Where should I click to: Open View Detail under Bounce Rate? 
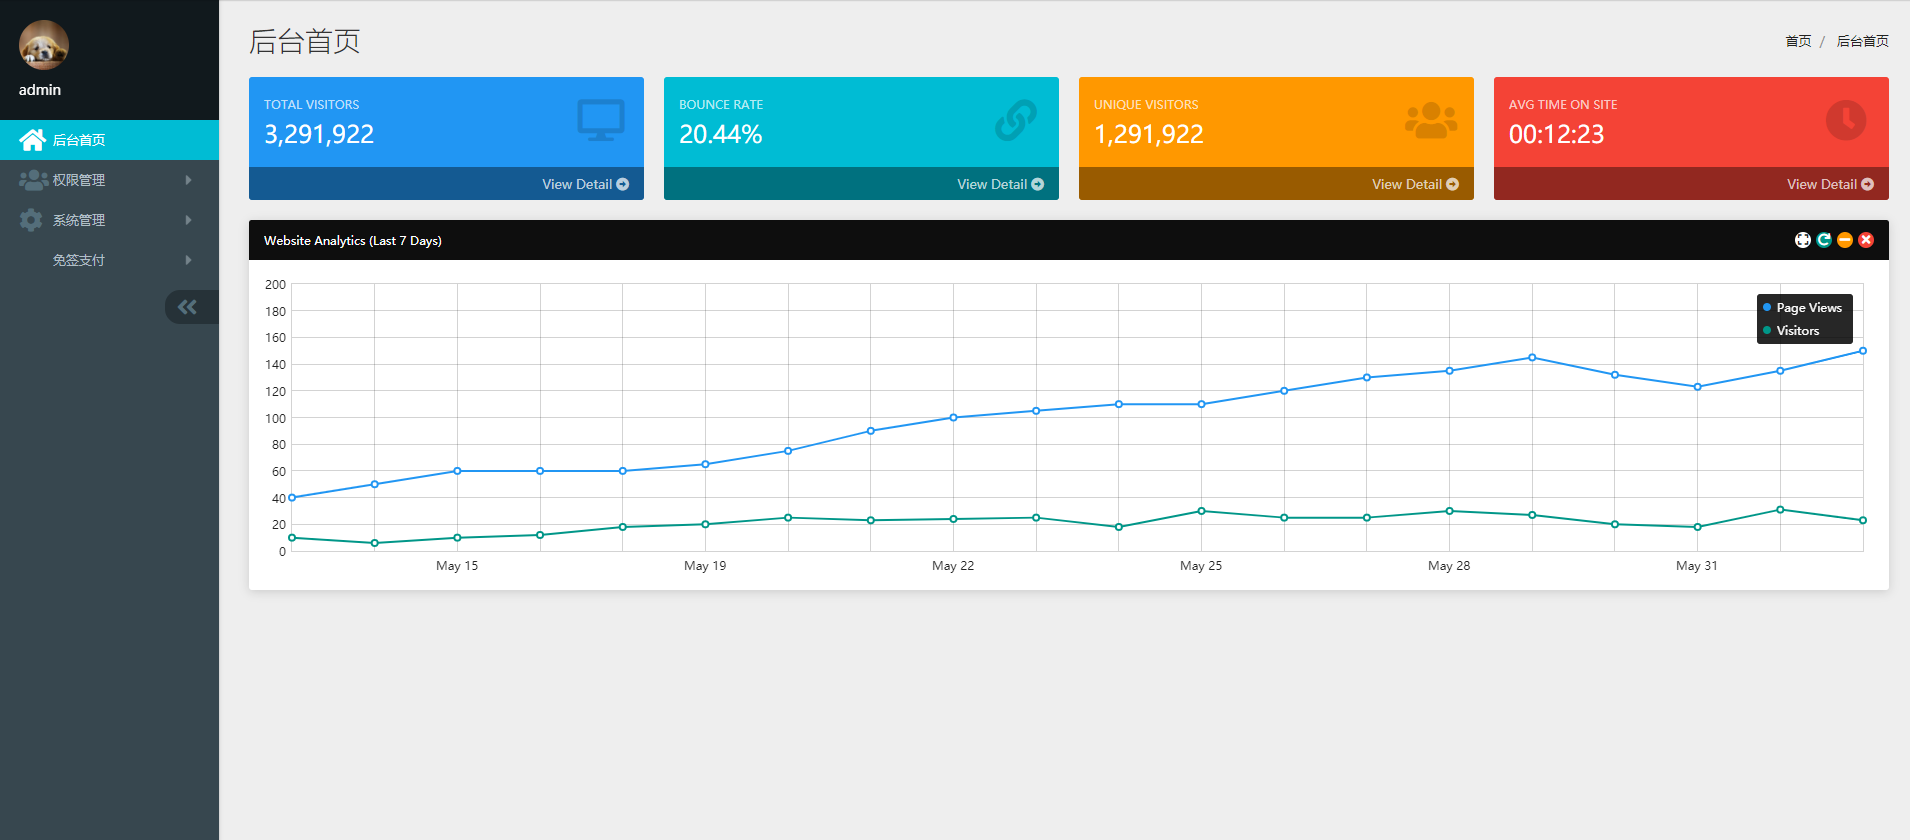[x=1000, y=184]
